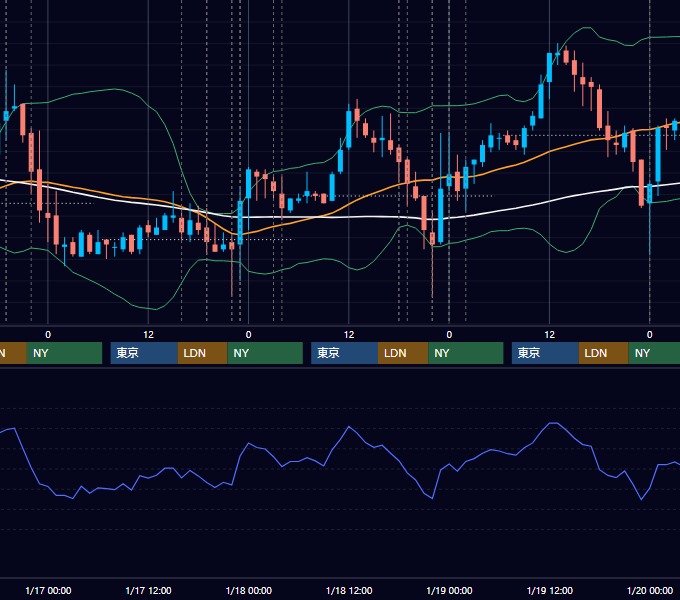Select the NY session block above 1/19 00:00
Viewport: 680px width, 600px height.
[466, 353]
